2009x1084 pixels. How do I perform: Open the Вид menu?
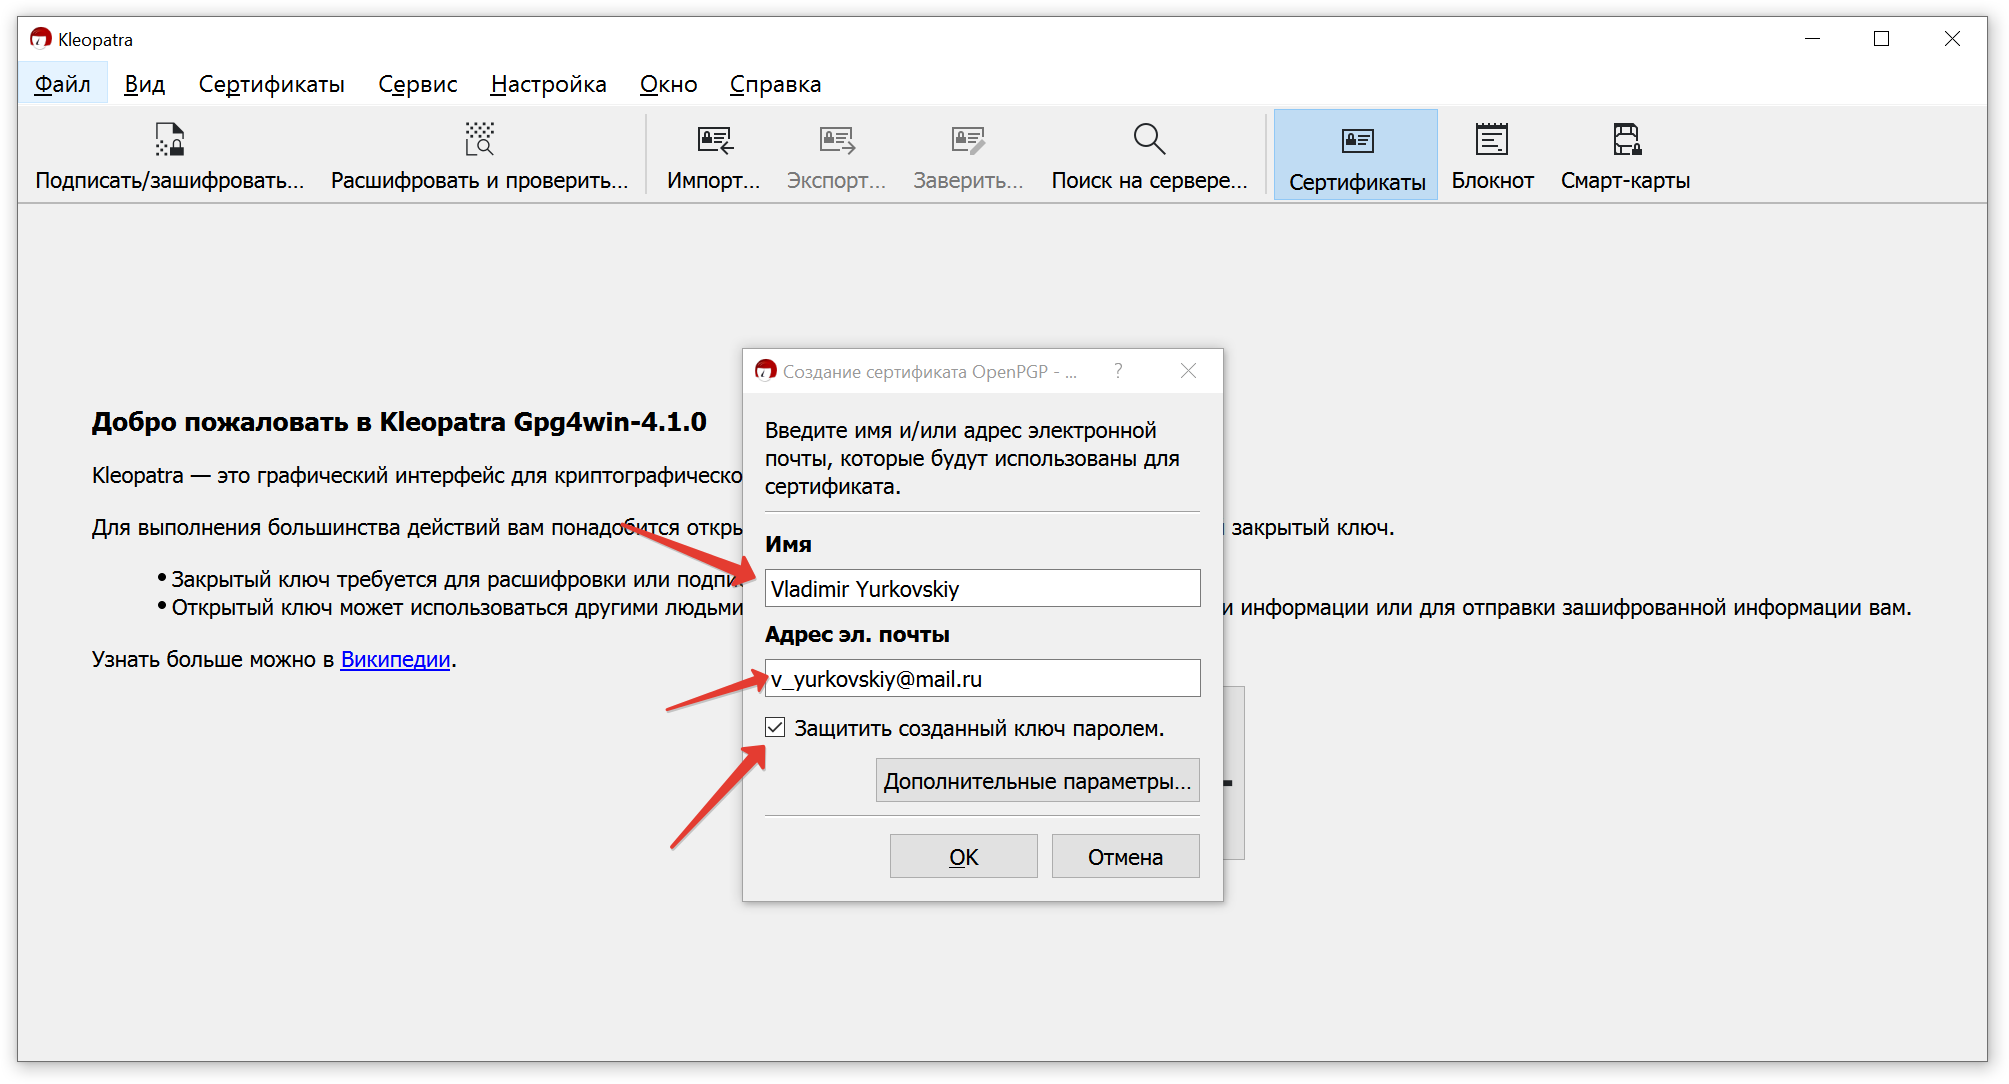click(144, 84)
